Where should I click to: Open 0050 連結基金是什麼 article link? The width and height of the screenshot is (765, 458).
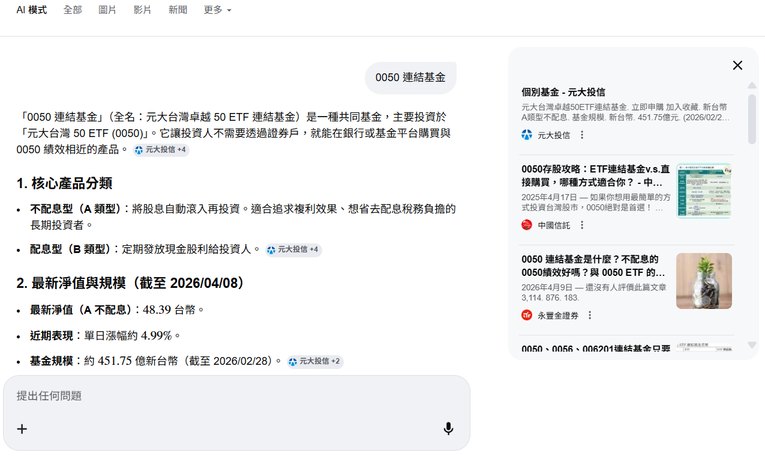click(x=593, y=266)
